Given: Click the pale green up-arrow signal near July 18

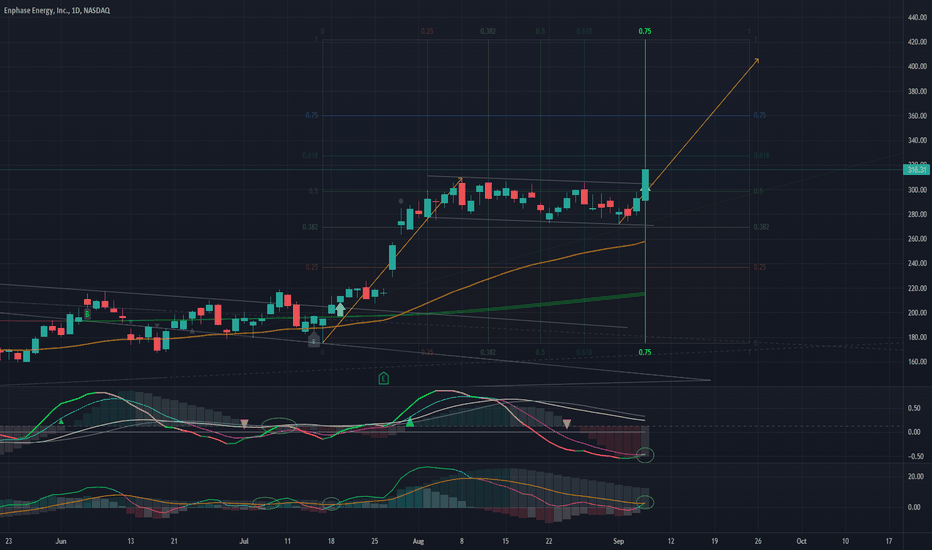Looking at the screenshot, I should (340, 309).
